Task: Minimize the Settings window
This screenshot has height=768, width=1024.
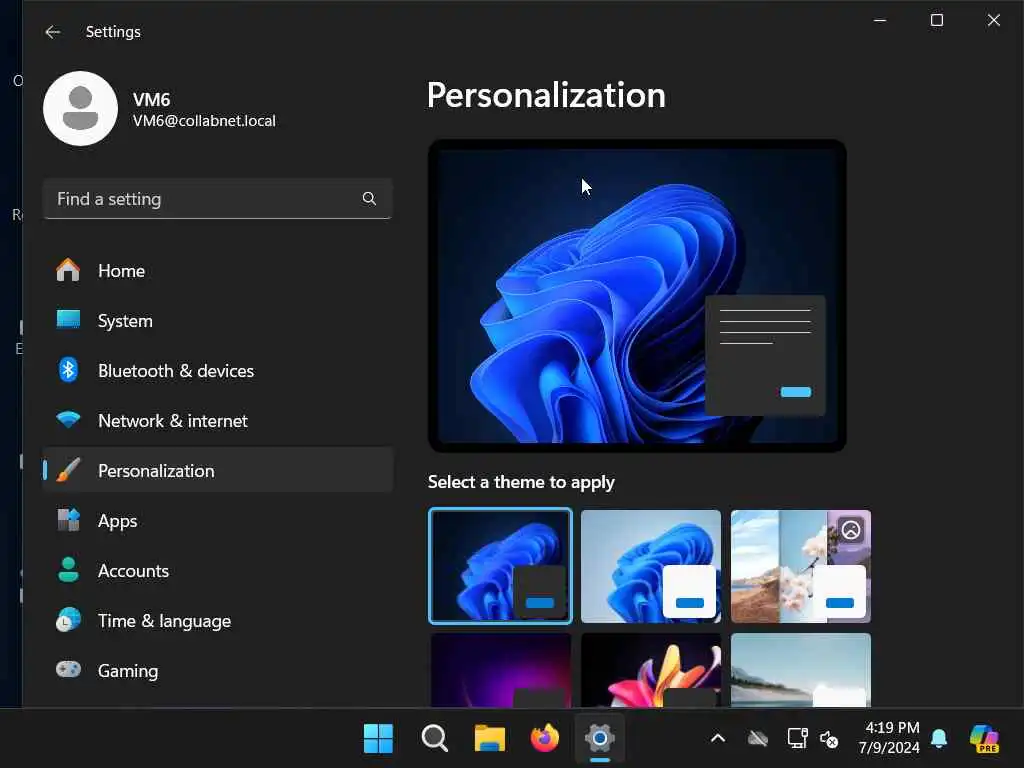Action: (880, 20)
